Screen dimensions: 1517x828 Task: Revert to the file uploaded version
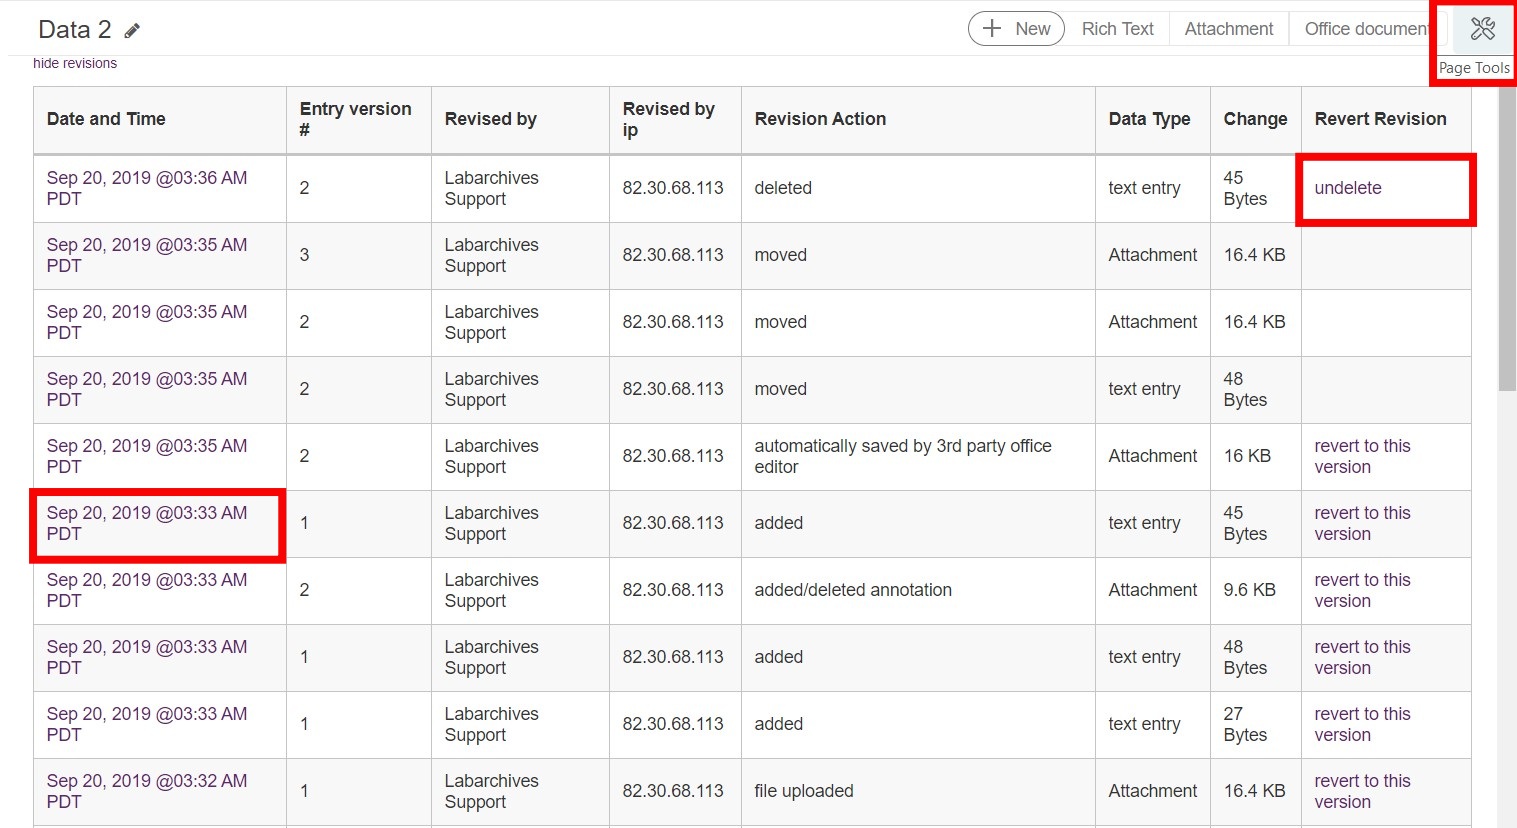point(1361,791)
